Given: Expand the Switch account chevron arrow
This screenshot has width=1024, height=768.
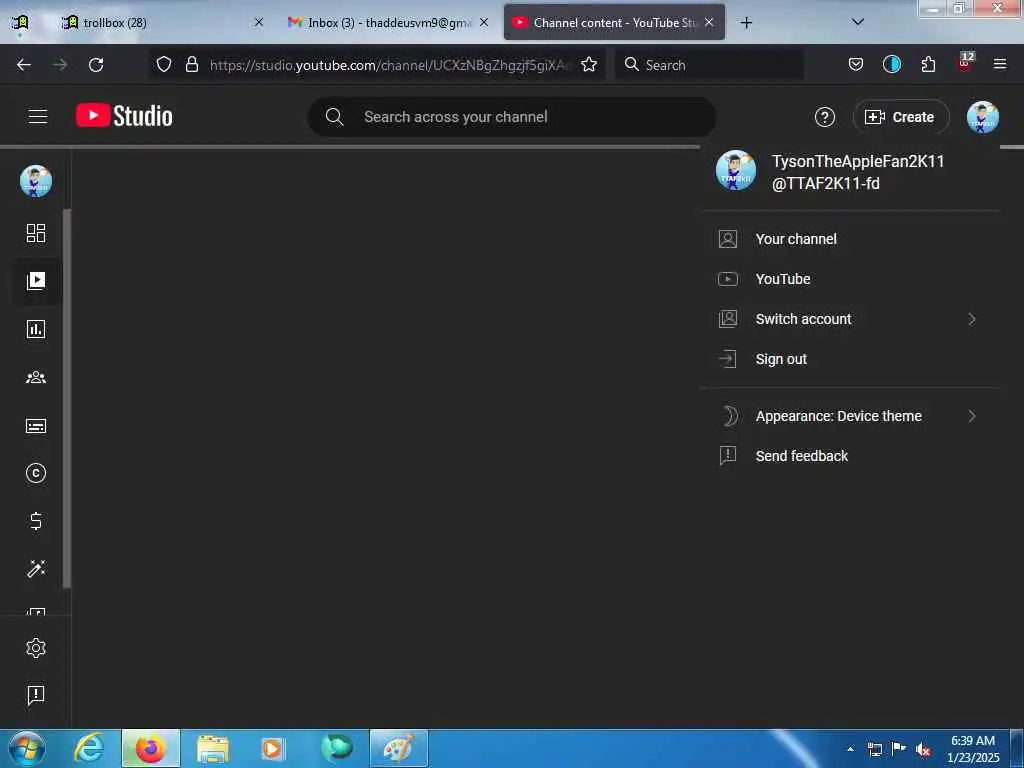Looking at the screenshot, I should (x=972, y=319).
